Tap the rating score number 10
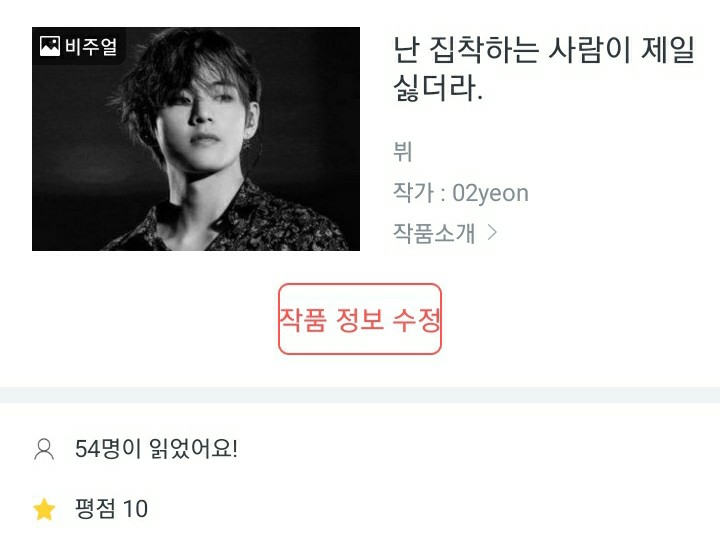The image size is (720, 540). pos(135,509)
